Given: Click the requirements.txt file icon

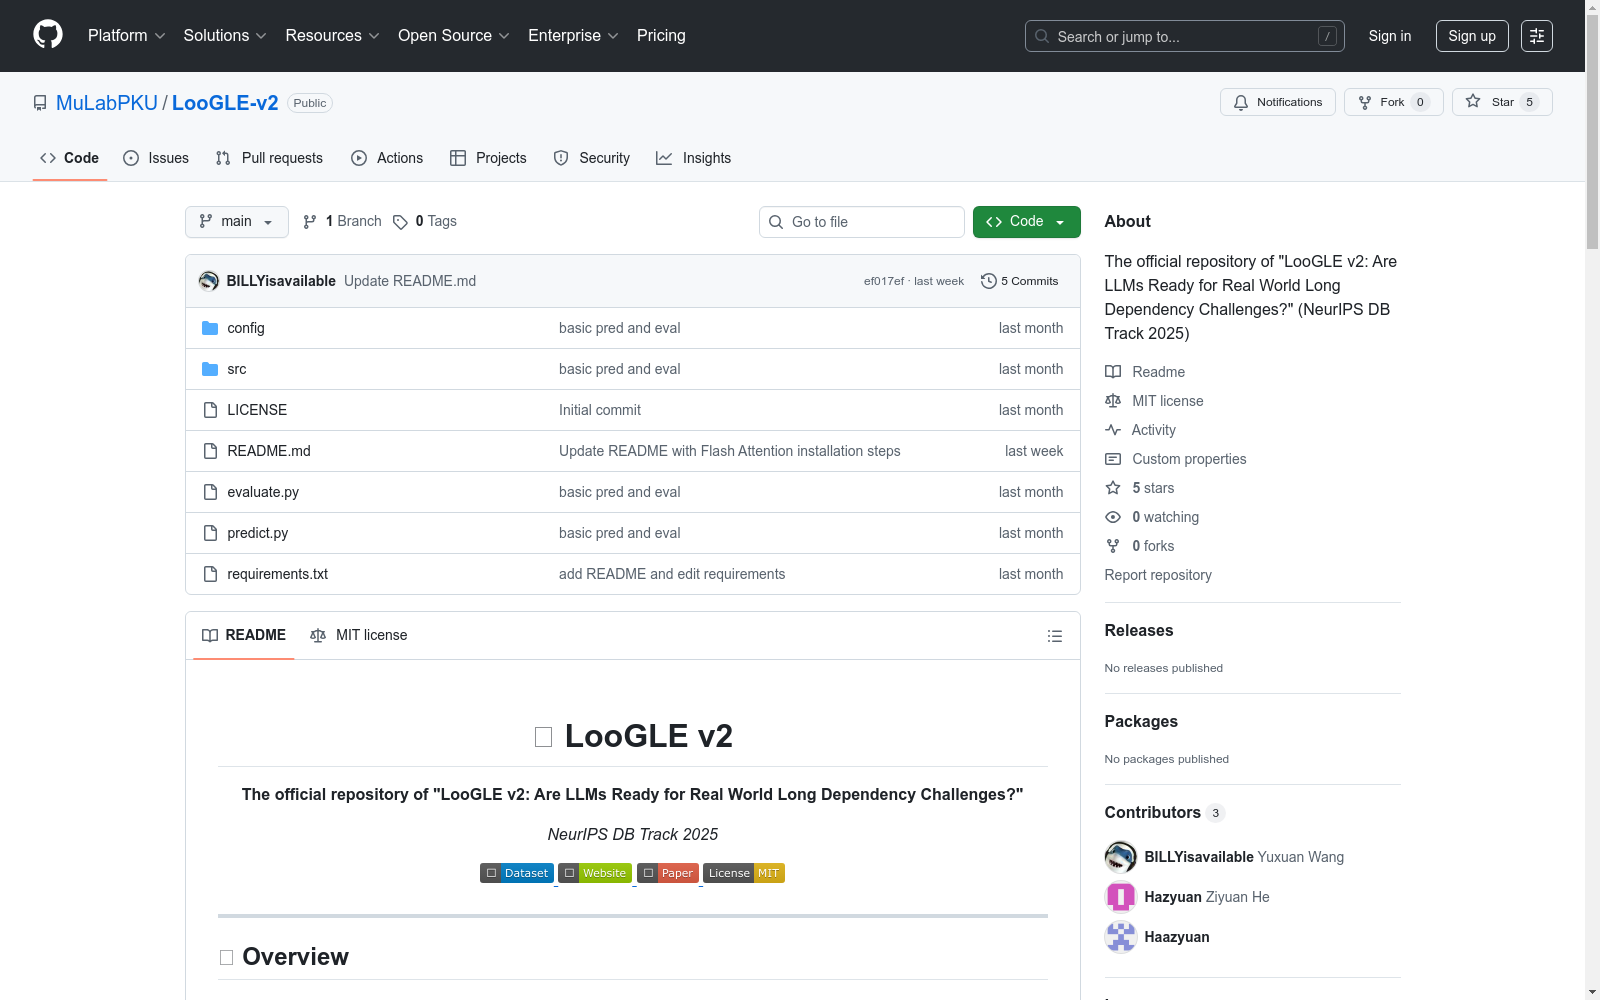Looking at the screenshot, I should [210, 574].
